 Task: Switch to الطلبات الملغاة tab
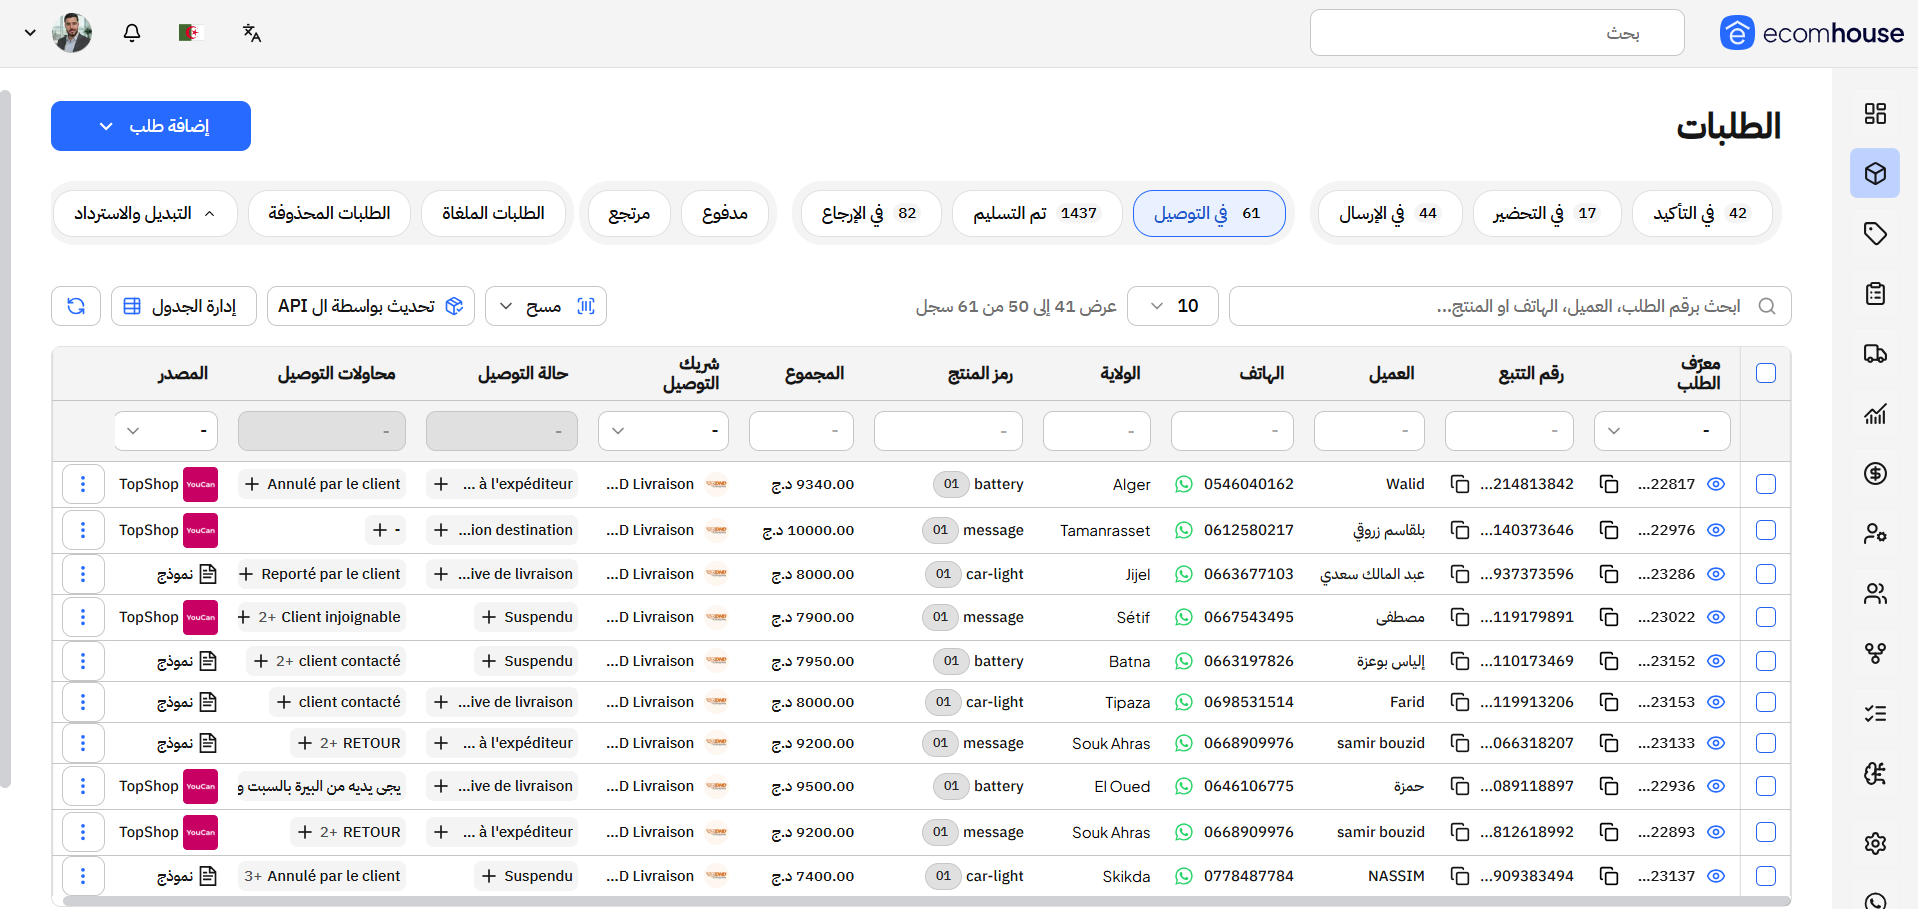coord(493,213)
